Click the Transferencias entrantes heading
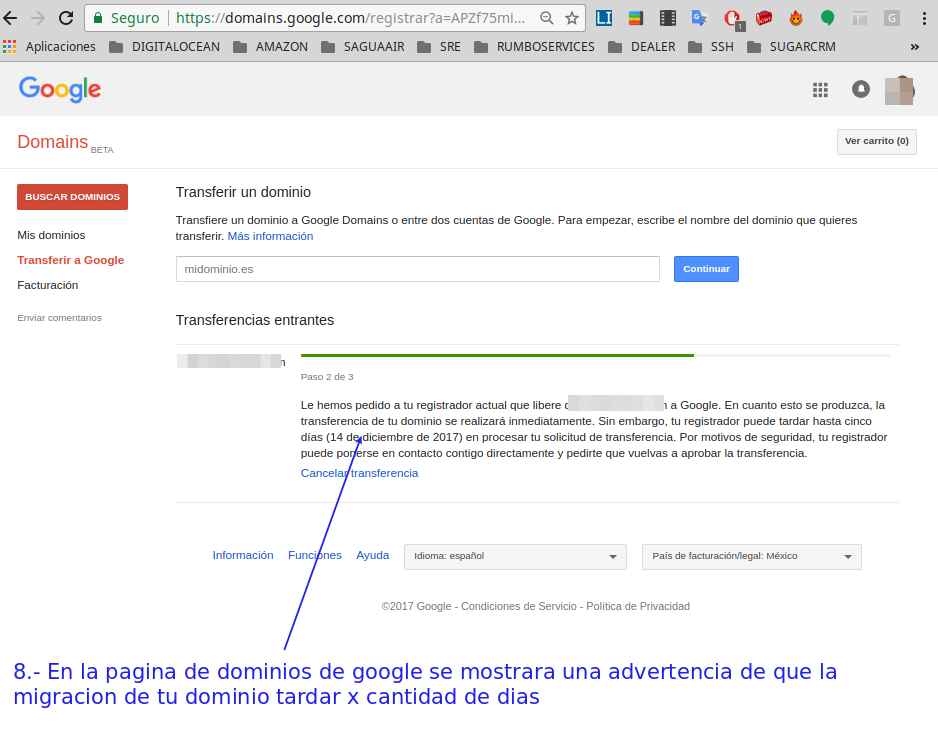Viewport: 938px width, 731px height. click(255, 320)
